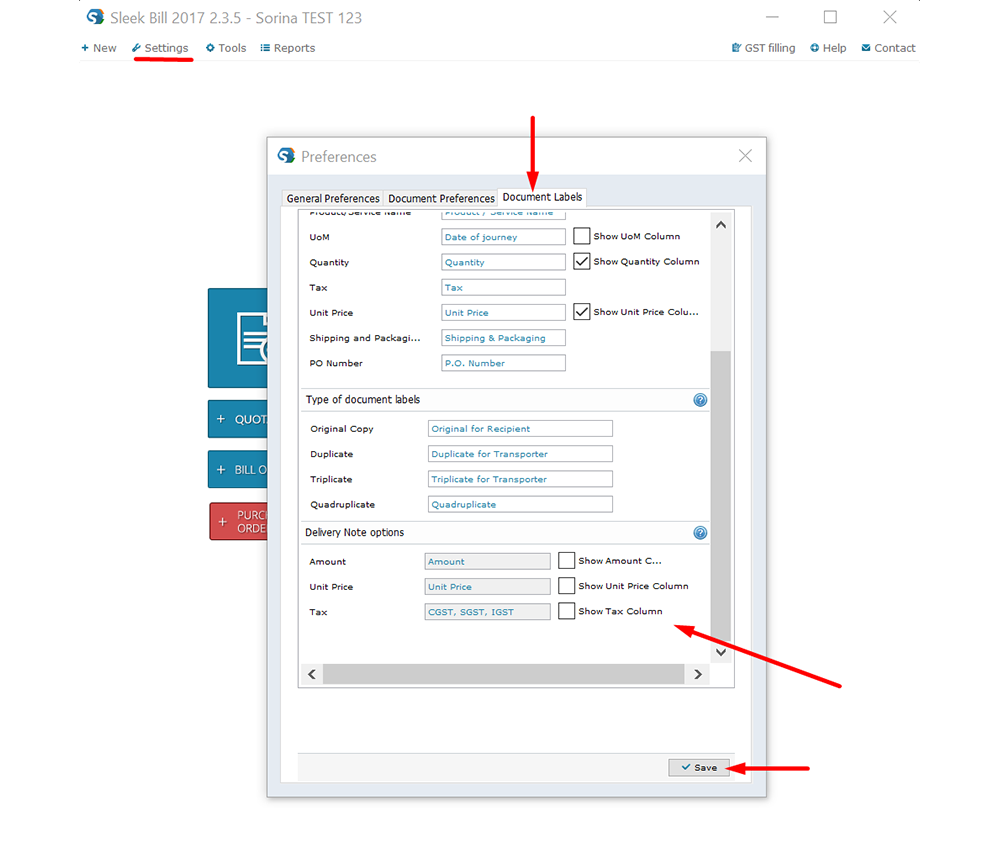Open help icon for Delivery Note options
The width and height of the screenshot is (1000, 855).
tap(700, 533)
